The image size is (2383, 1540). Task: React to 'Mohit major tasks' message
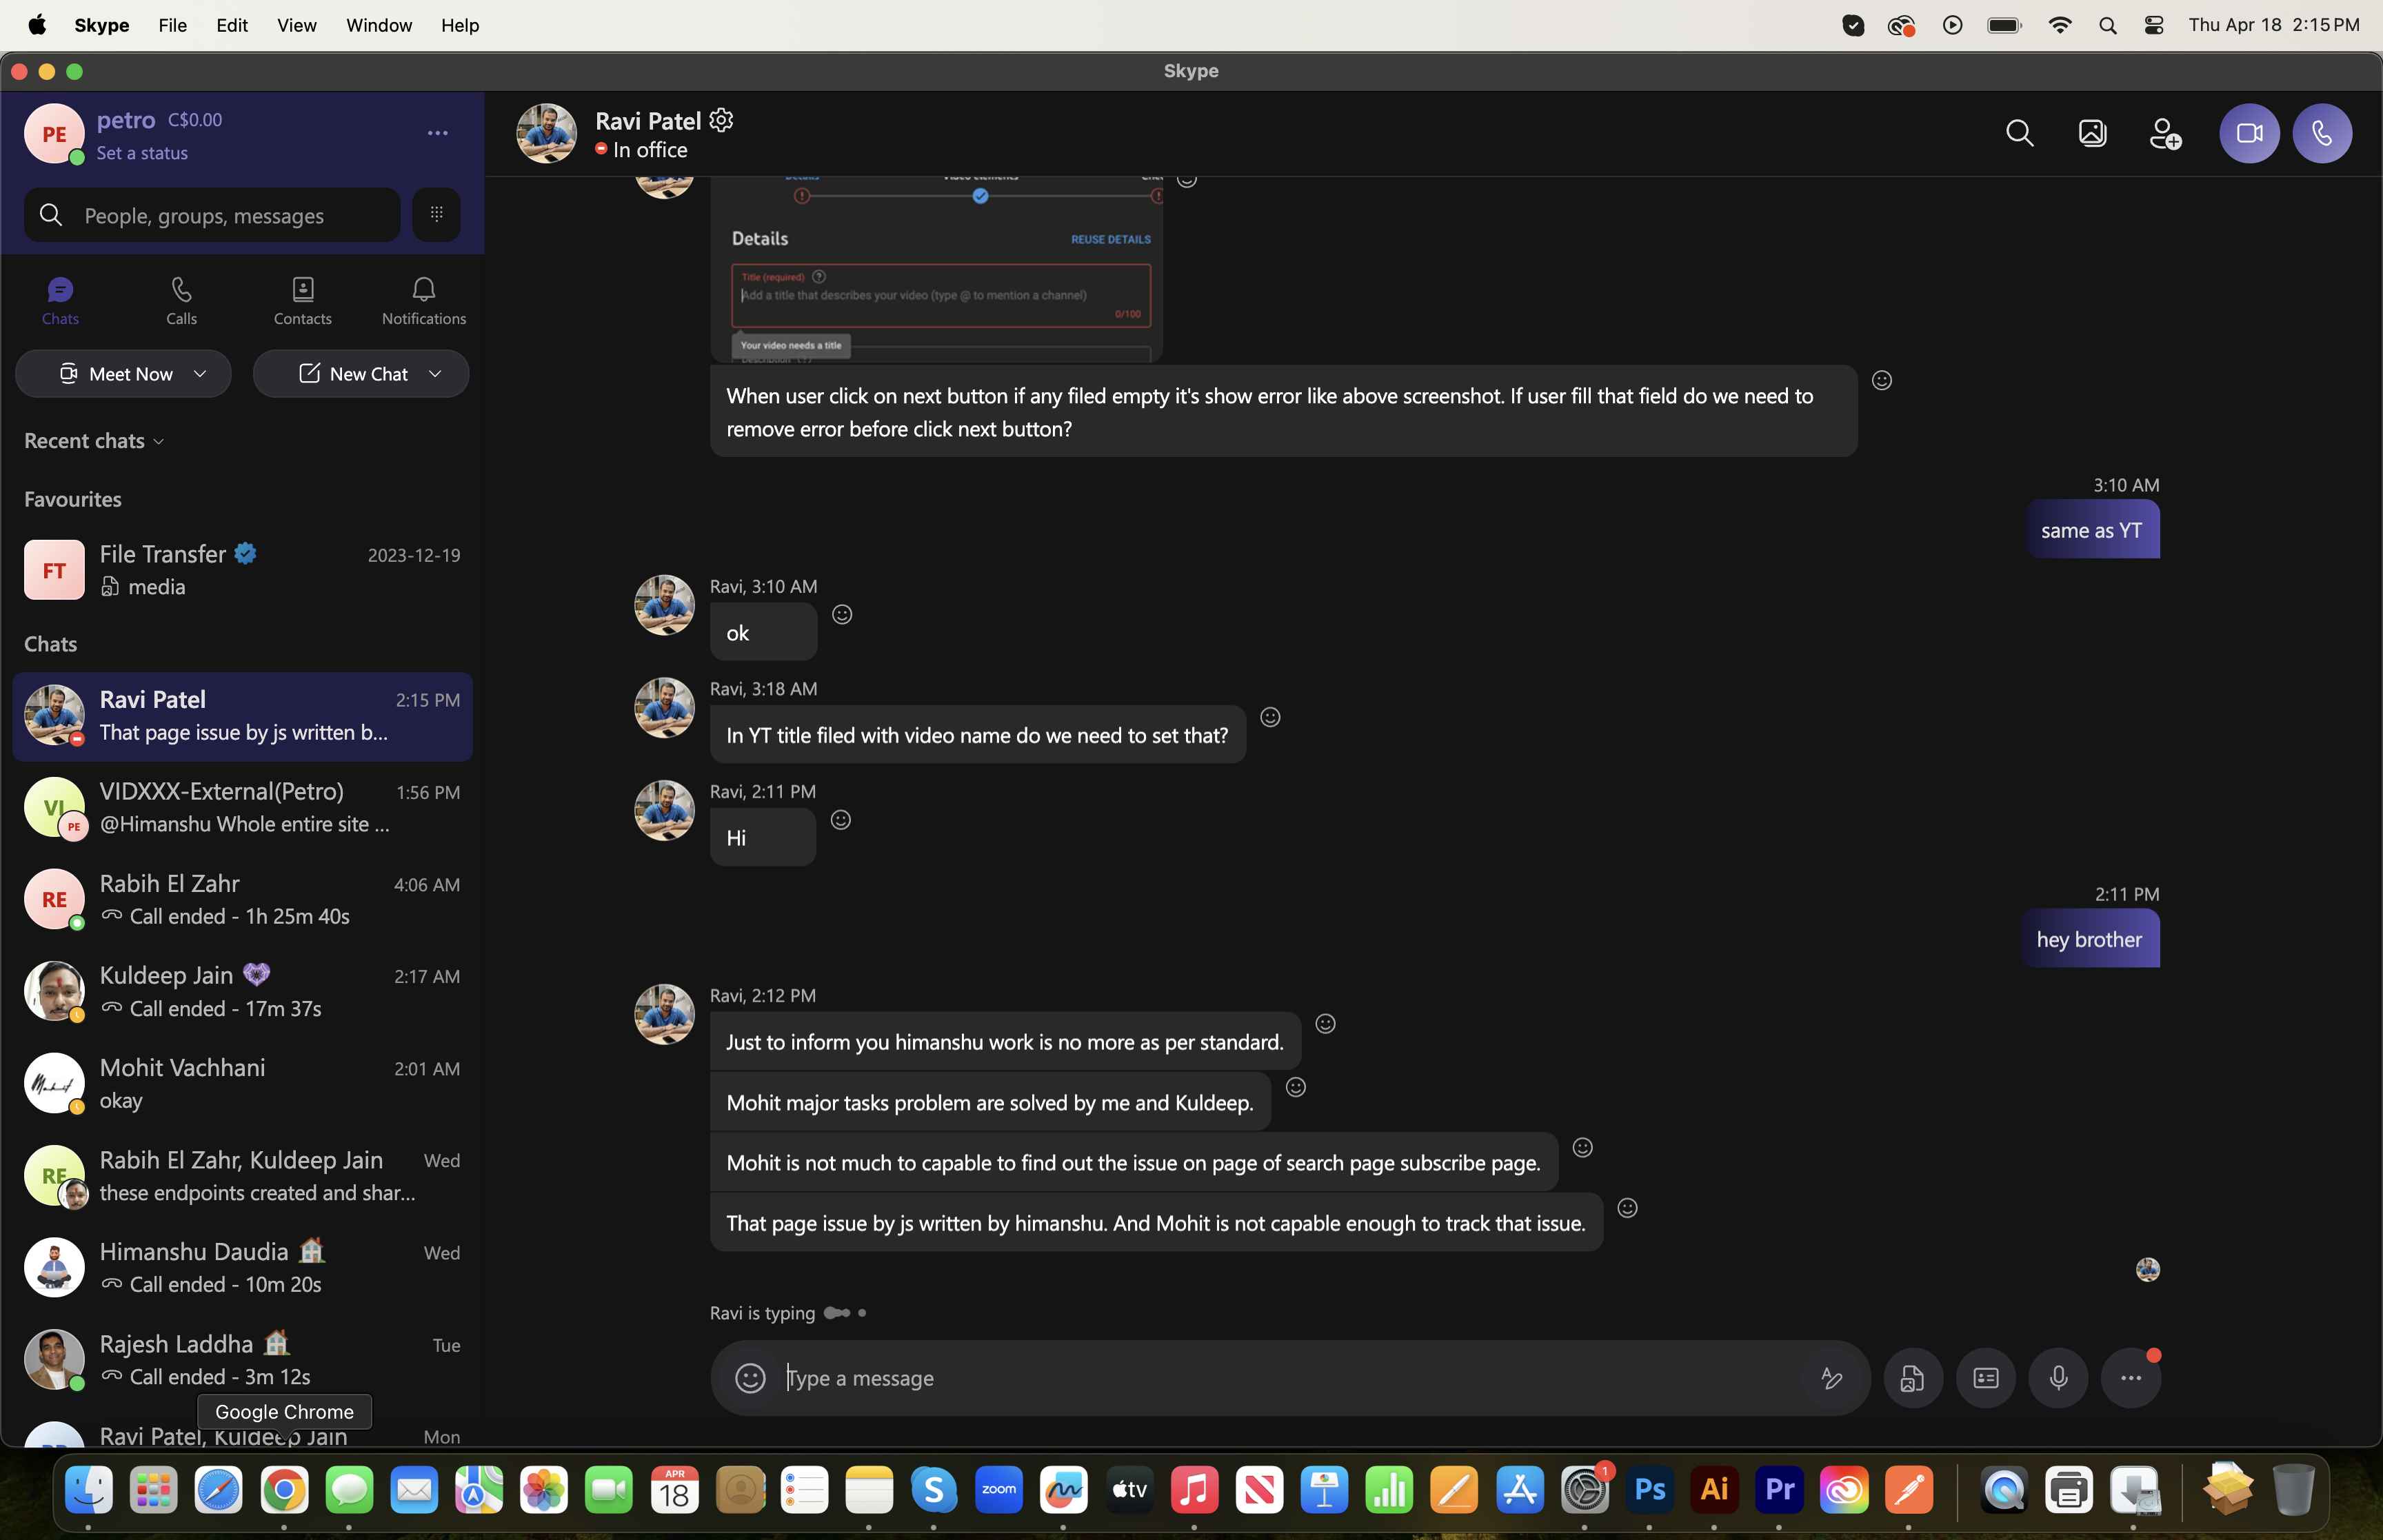(x=1295, y=1087)
